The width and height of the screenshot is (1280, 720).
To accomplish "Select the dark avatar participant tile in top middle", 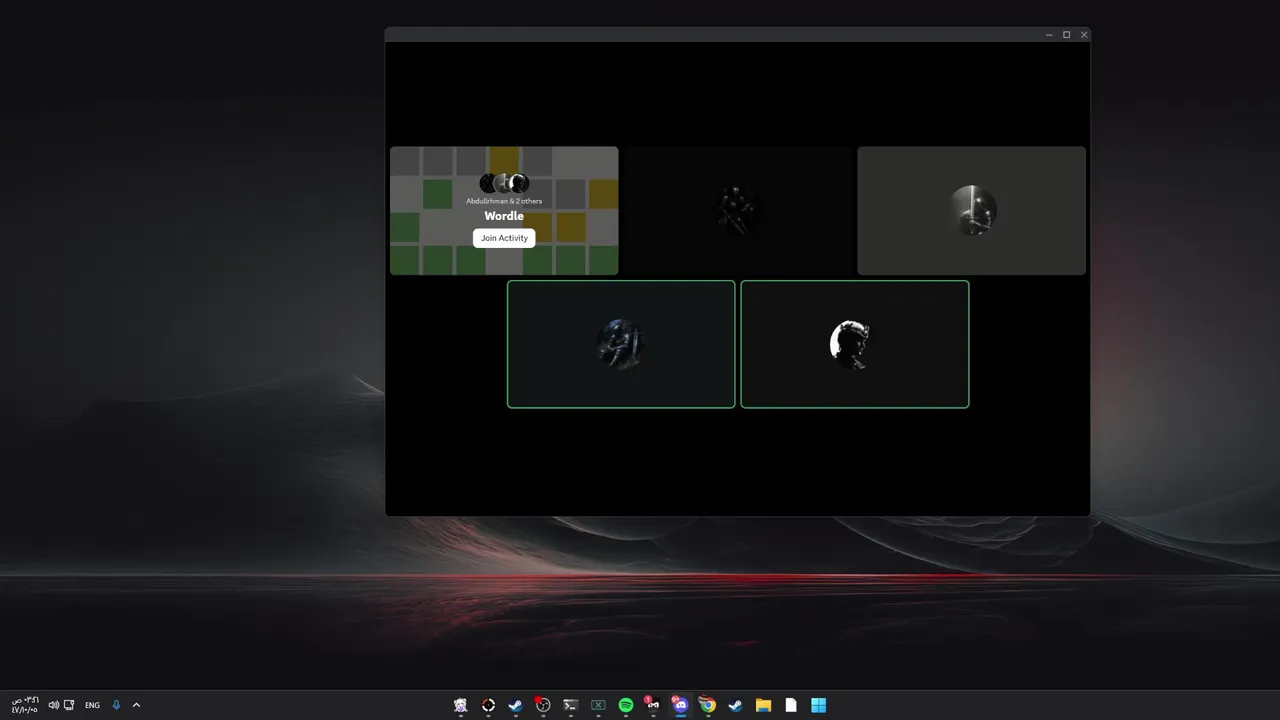I will pyautogui.click(x=738, y=211).
